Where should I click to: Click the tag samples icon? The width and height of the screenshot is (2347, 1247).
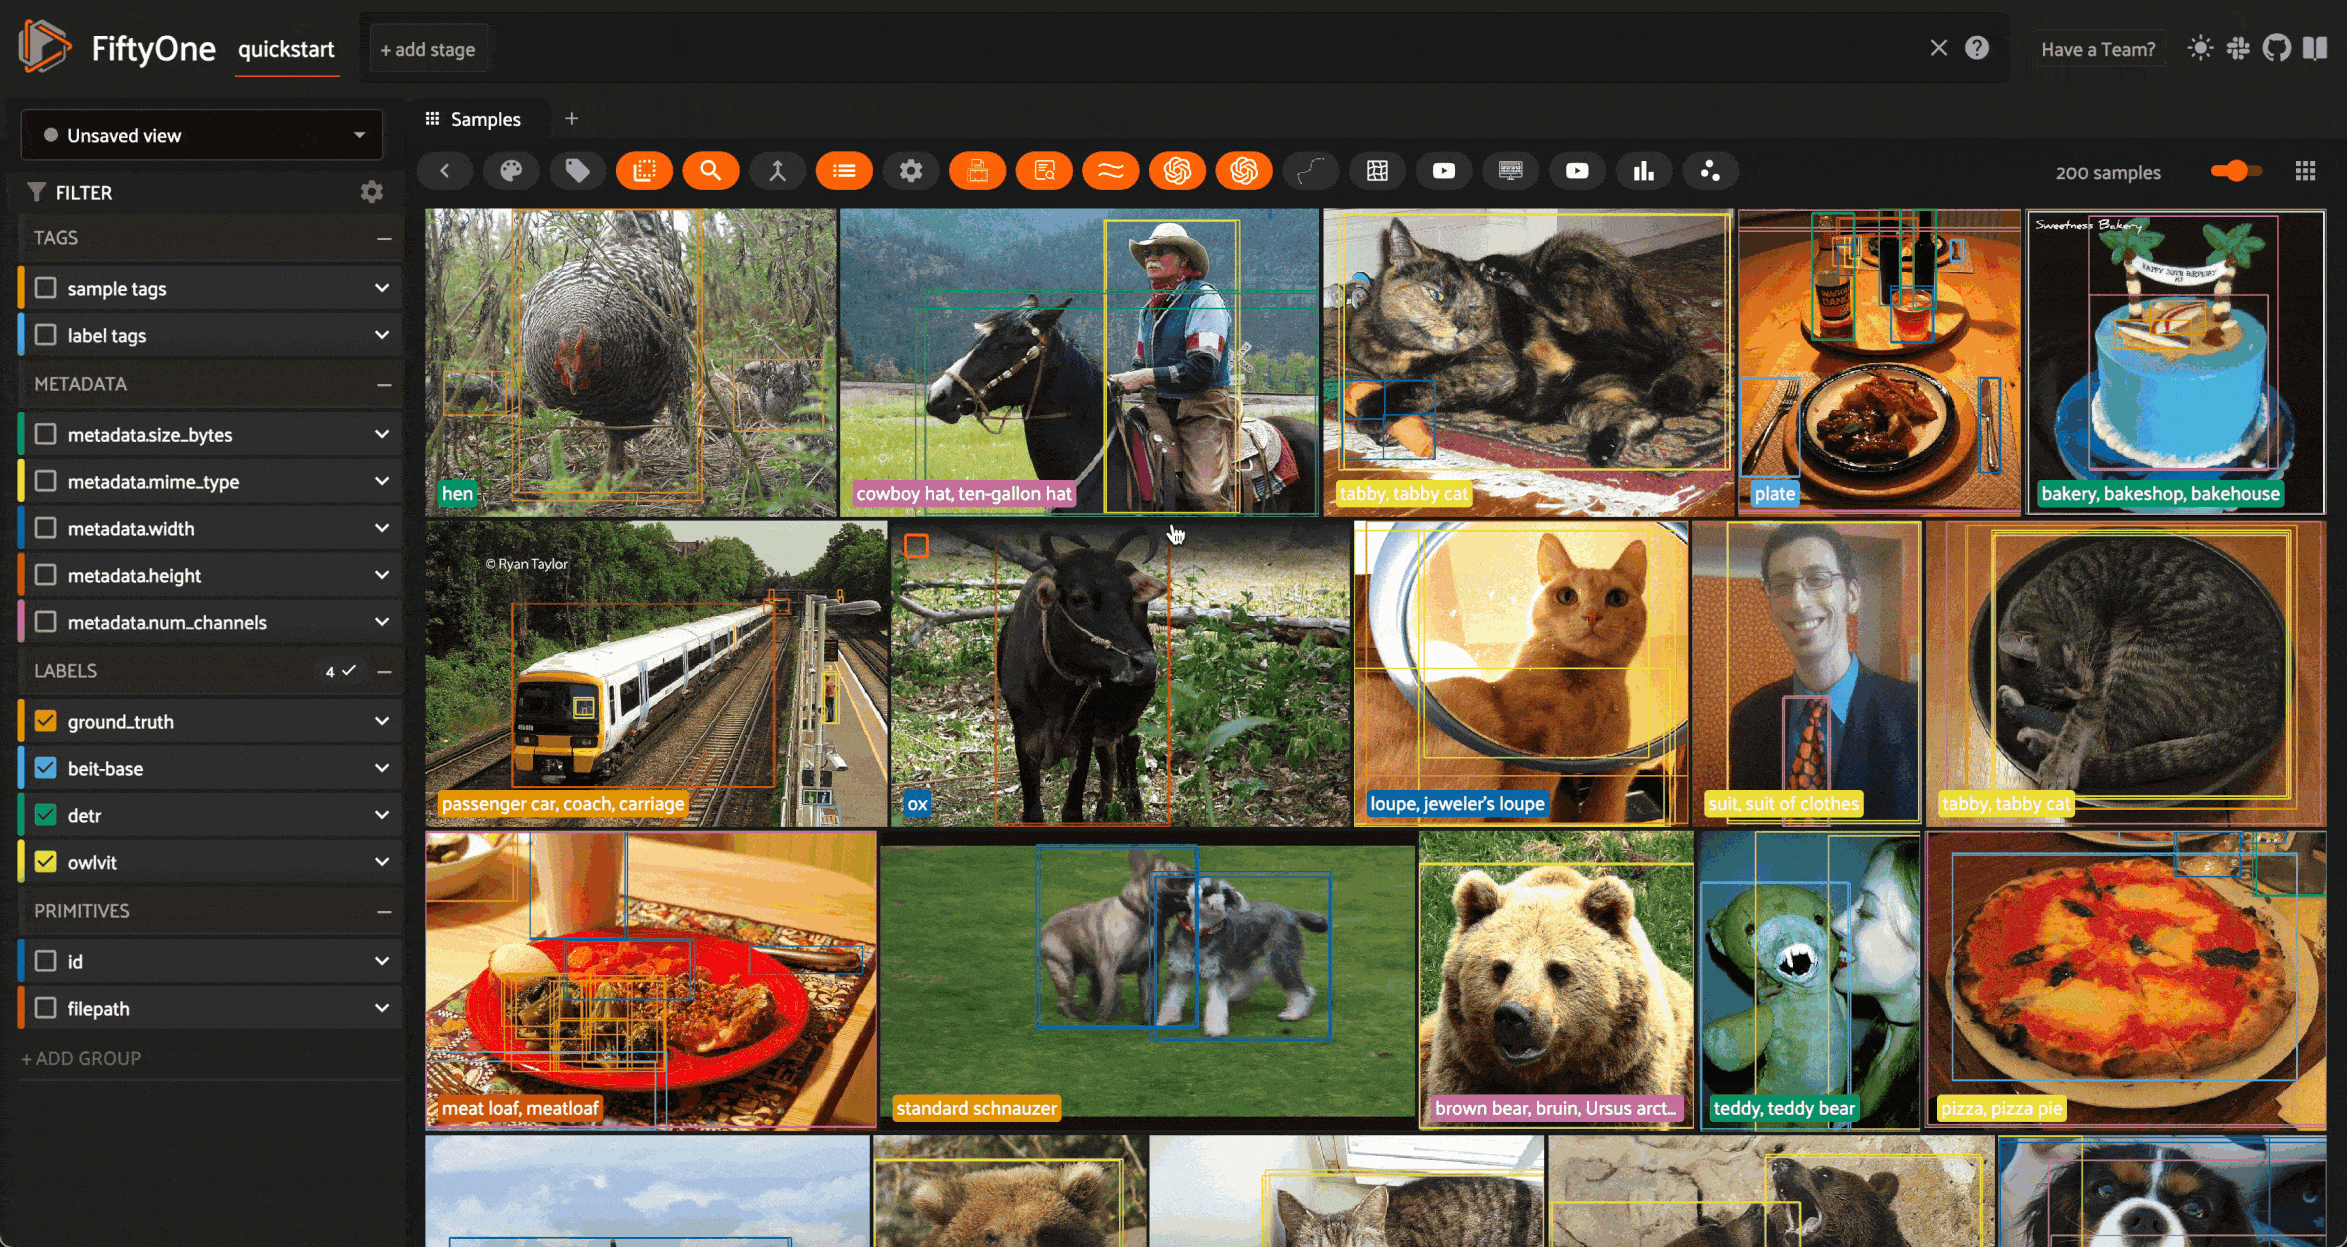(x=577, y=171)
